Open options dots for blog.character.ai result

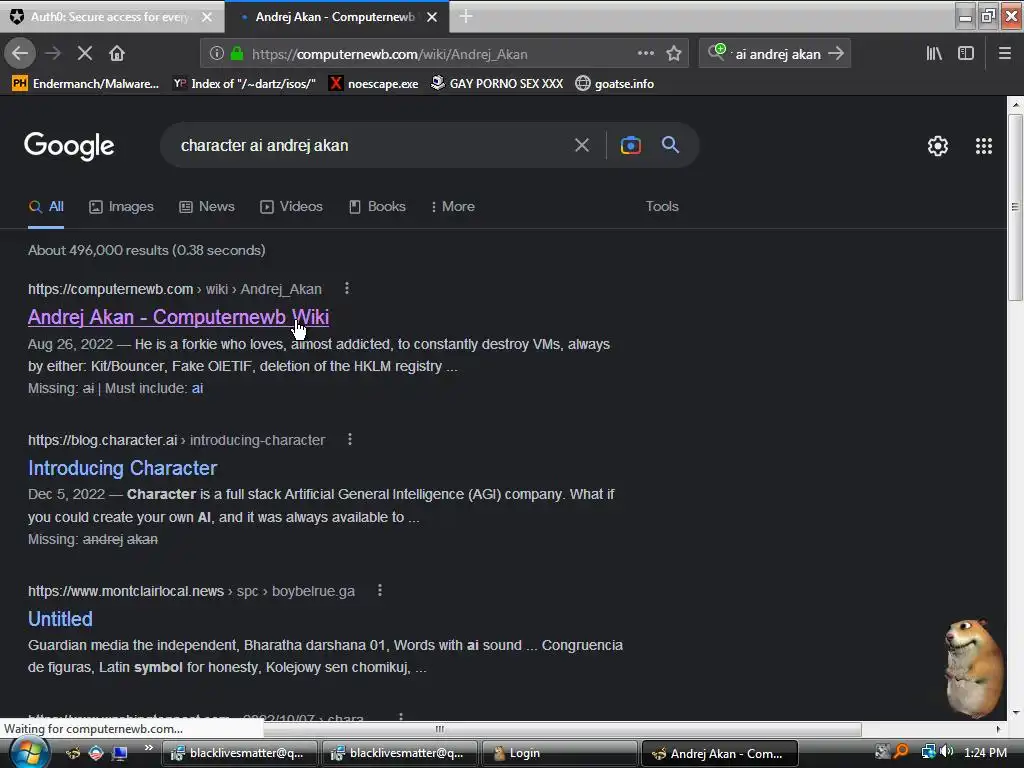tap(350, 439)
